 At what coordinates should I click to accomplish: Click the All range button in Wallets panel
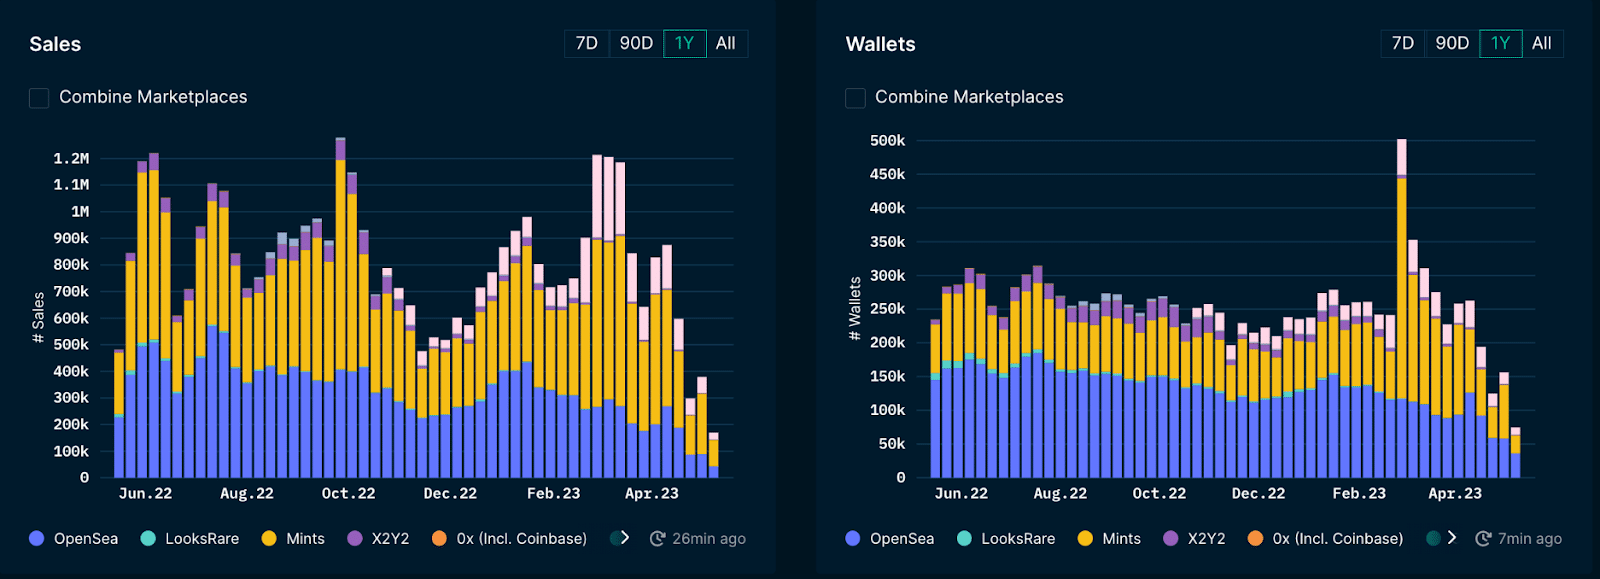(1542, 43)
